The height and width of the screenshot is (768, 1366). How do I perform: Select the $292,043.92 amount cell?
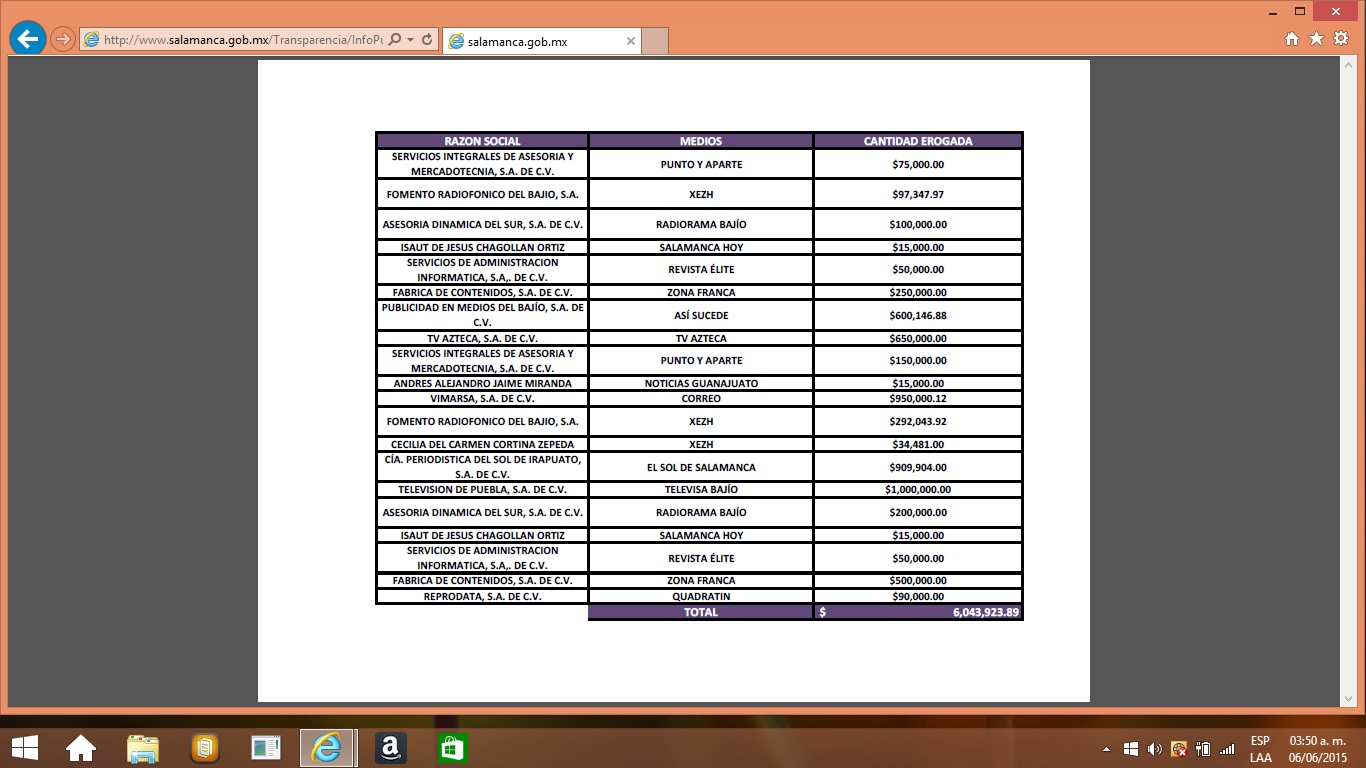pyautogui.click(x=918, y=421)
